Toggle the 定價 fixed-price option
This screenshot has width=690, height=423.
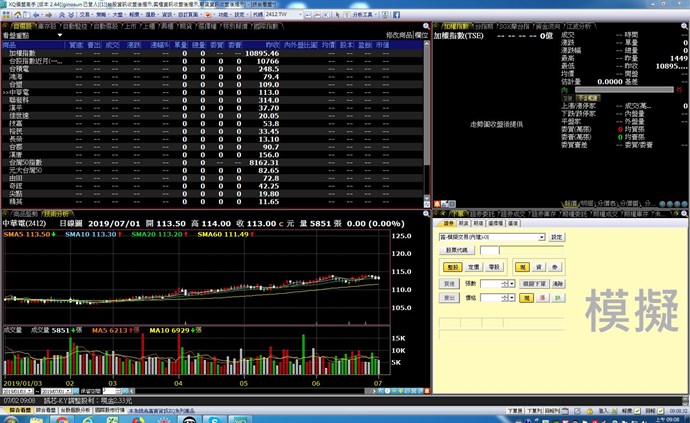coord(474,267)
